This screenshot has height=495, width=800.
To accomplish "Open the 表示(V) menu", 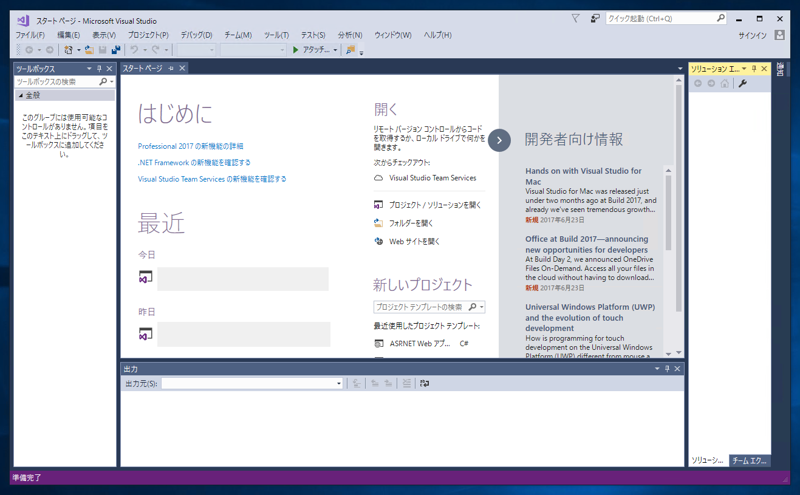I will click(x=104, y=35).
